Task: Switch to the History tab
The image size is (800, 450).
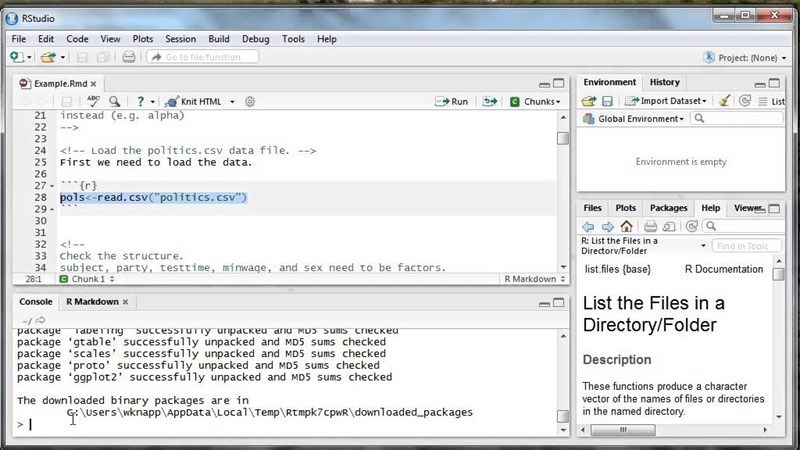Action: (664, 82)
